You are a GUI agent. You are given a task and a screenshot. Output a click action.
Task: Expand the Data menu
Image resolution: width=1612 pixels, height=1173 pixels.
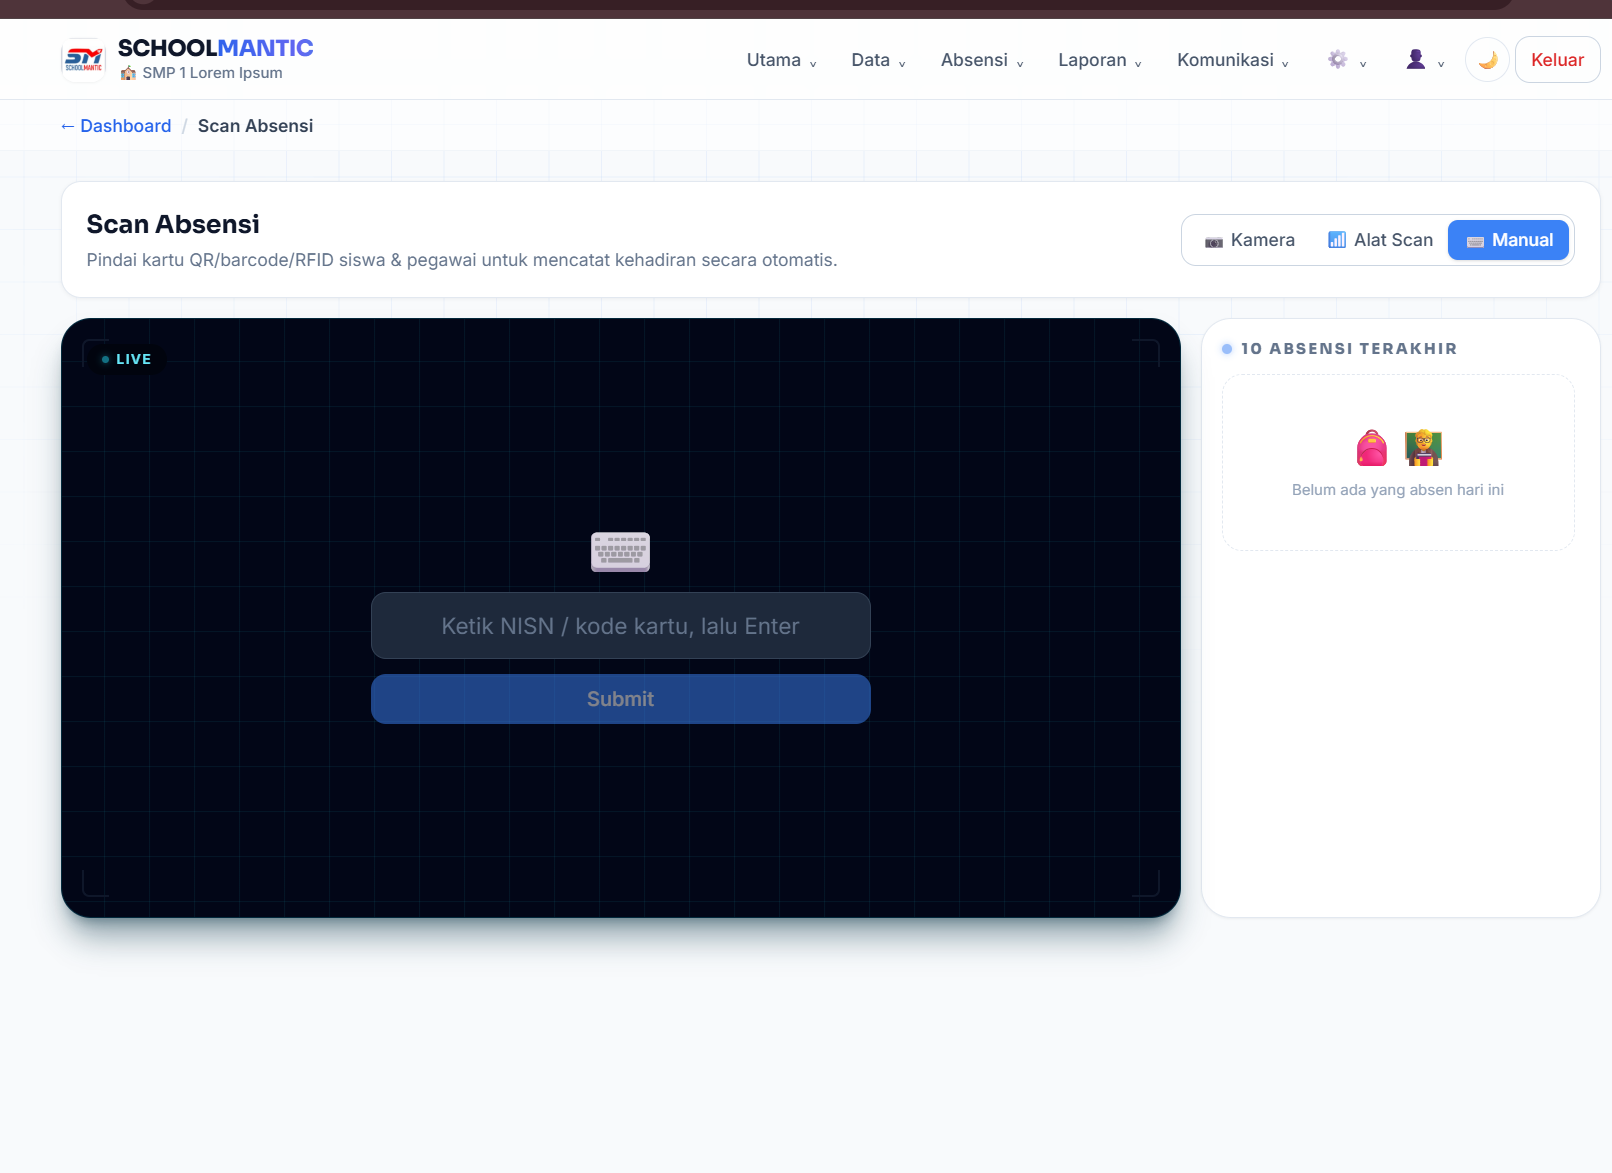coord(878,60)
